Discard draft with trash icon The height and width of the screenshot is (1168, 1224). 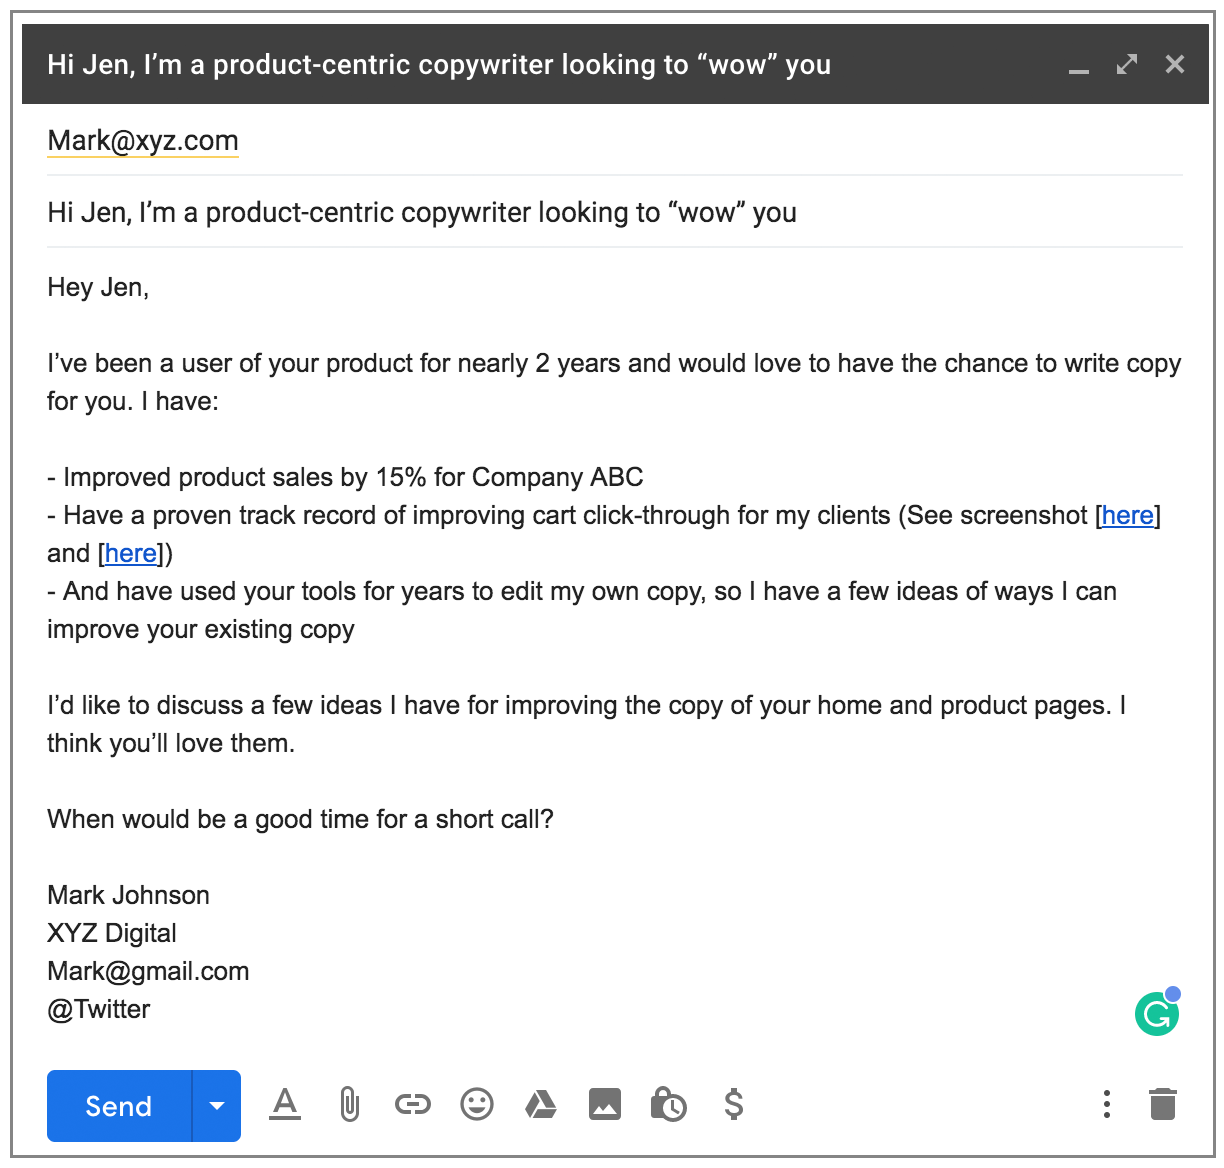click(x=1163, y=1104)
